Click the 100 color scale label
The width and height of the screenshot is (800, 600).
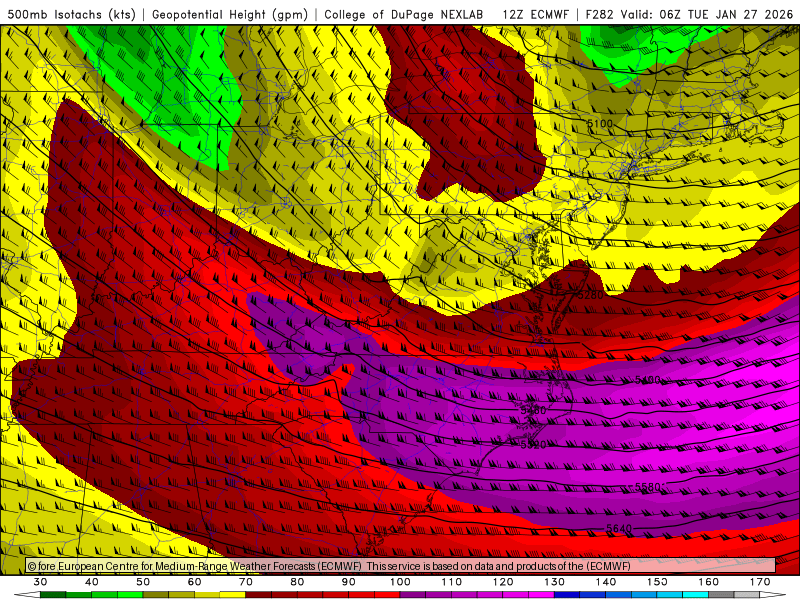[401, 582]
